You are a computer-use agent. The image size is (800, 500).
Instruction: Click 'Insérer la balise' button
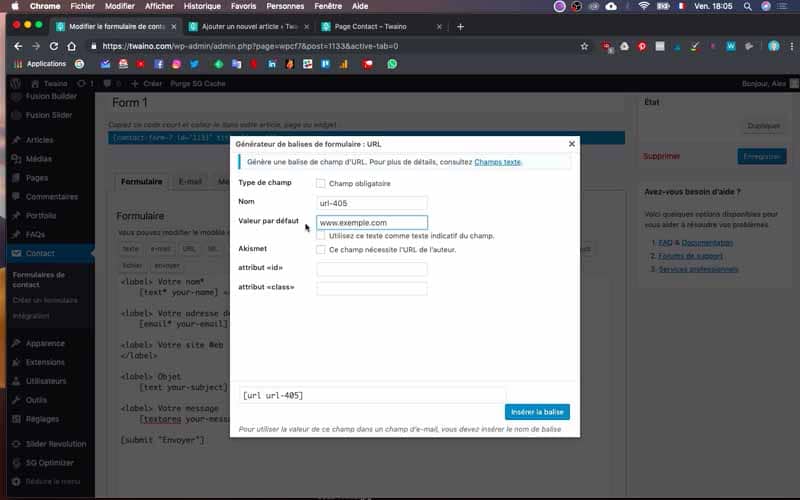coord(537,412)
